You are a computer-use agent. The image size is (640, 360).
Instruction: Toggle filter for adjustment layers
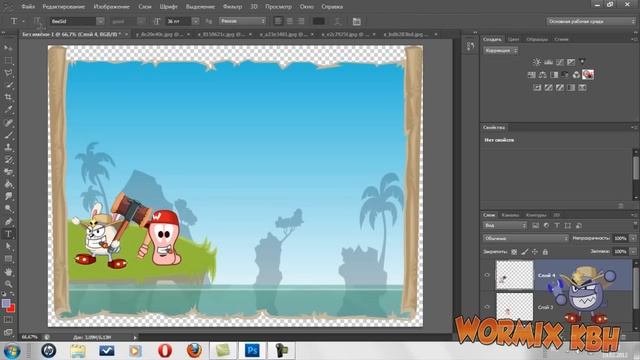coord(546,225)
